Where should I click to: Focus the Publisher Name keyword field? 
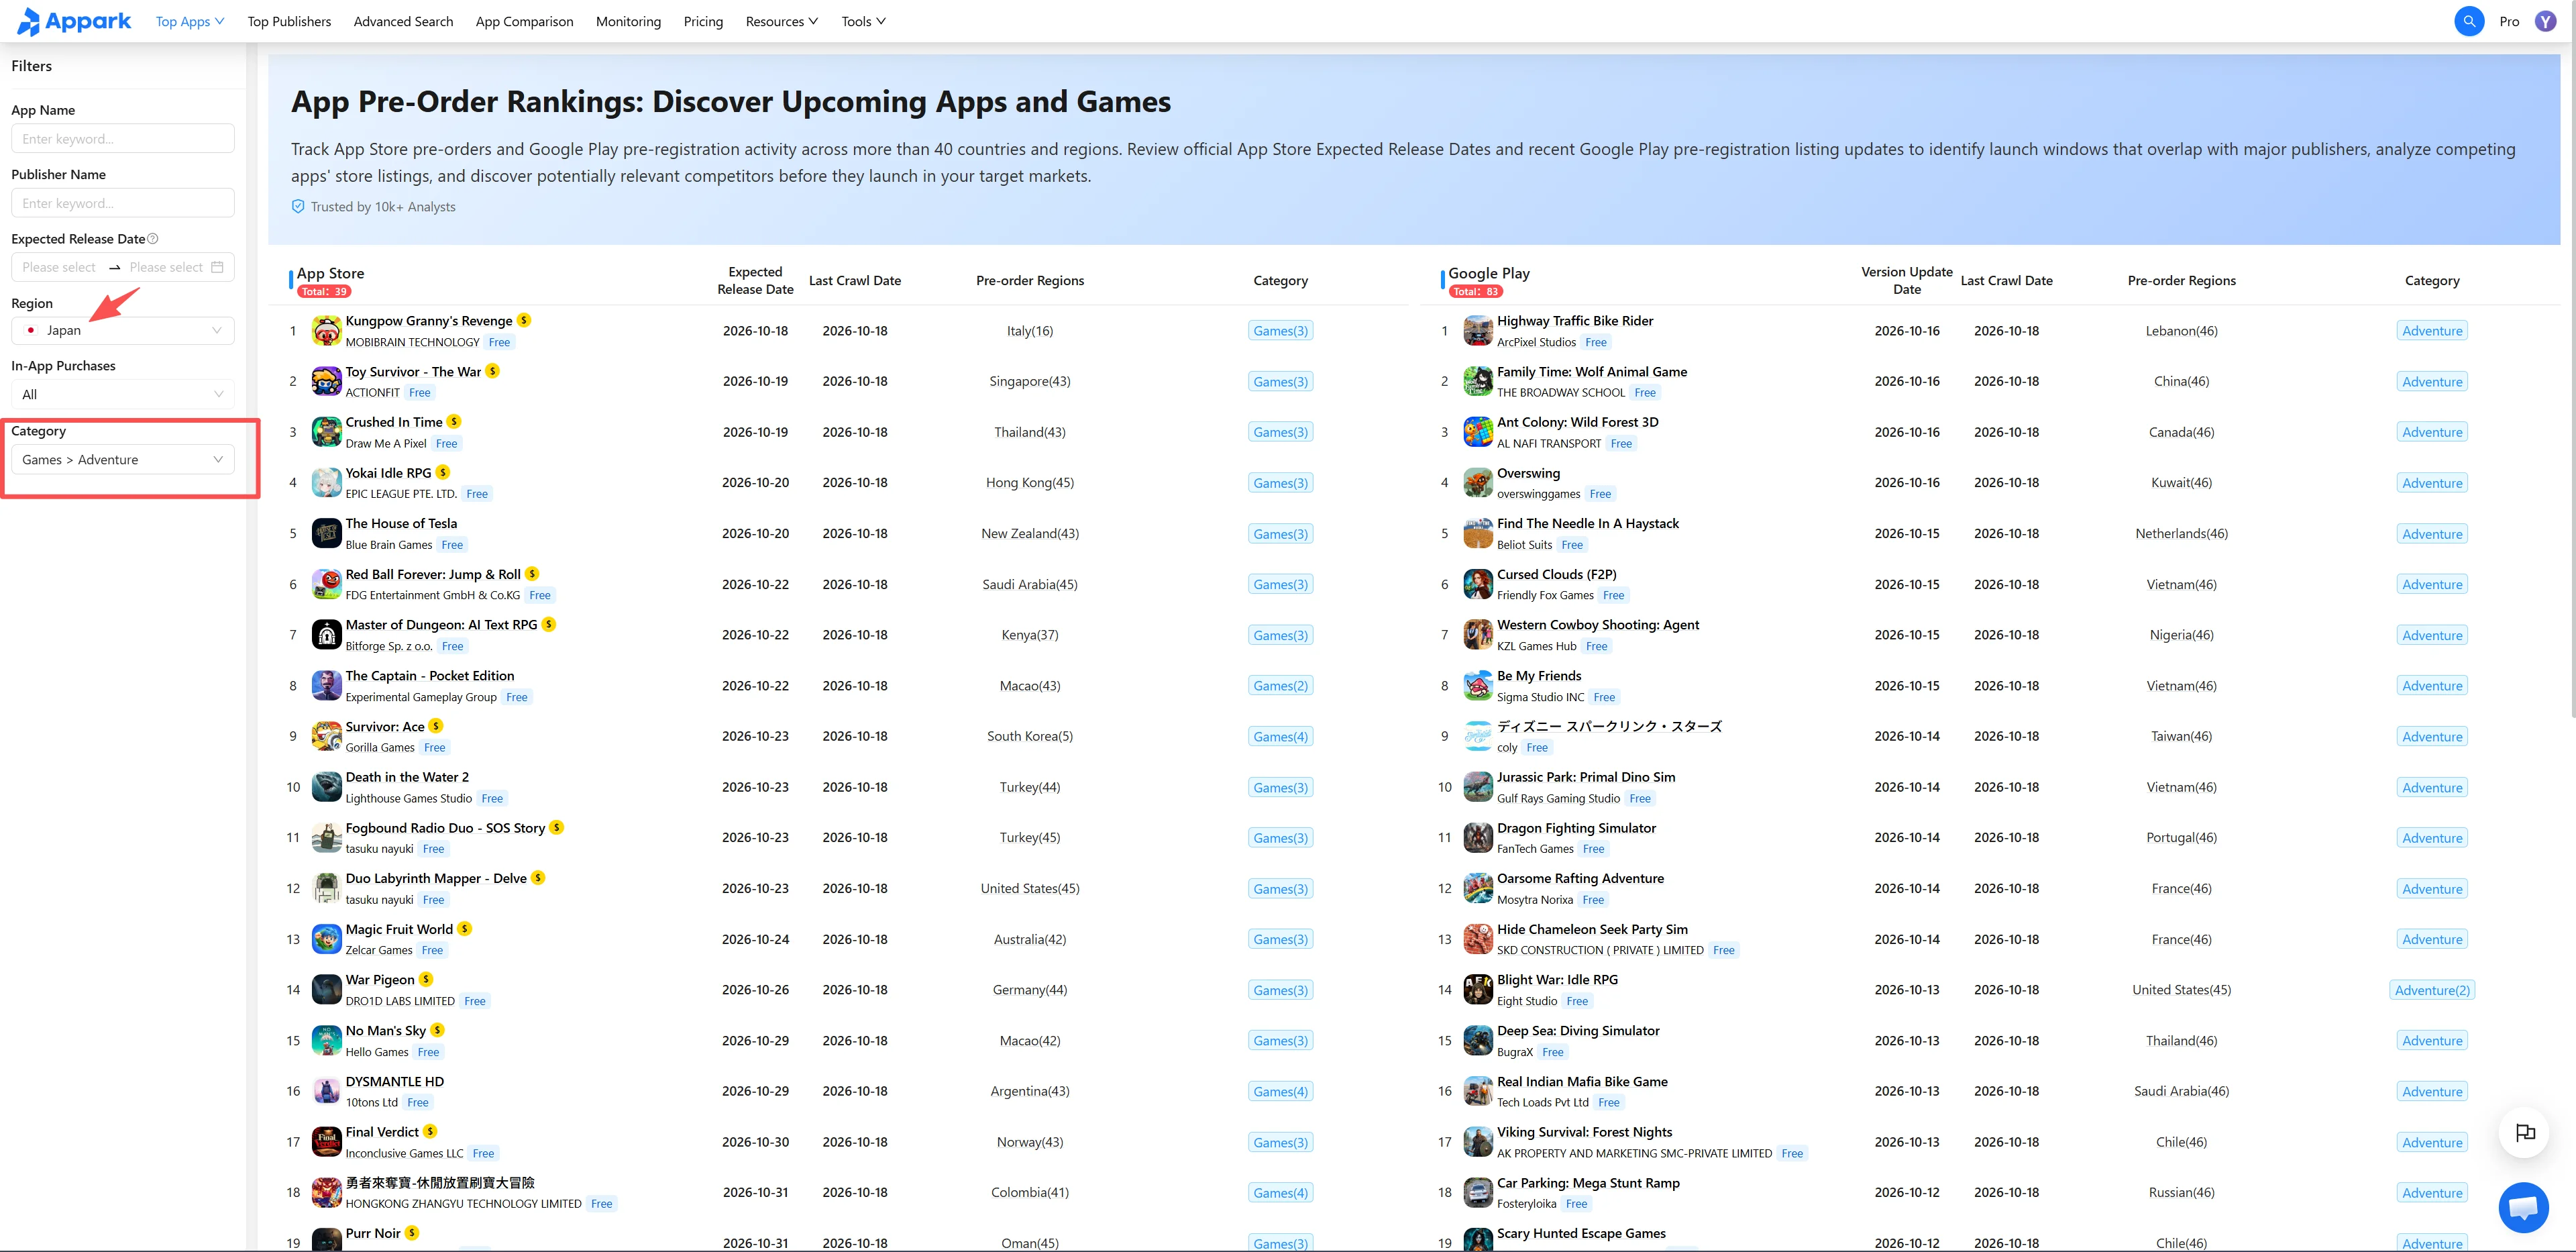click(123, 203)
